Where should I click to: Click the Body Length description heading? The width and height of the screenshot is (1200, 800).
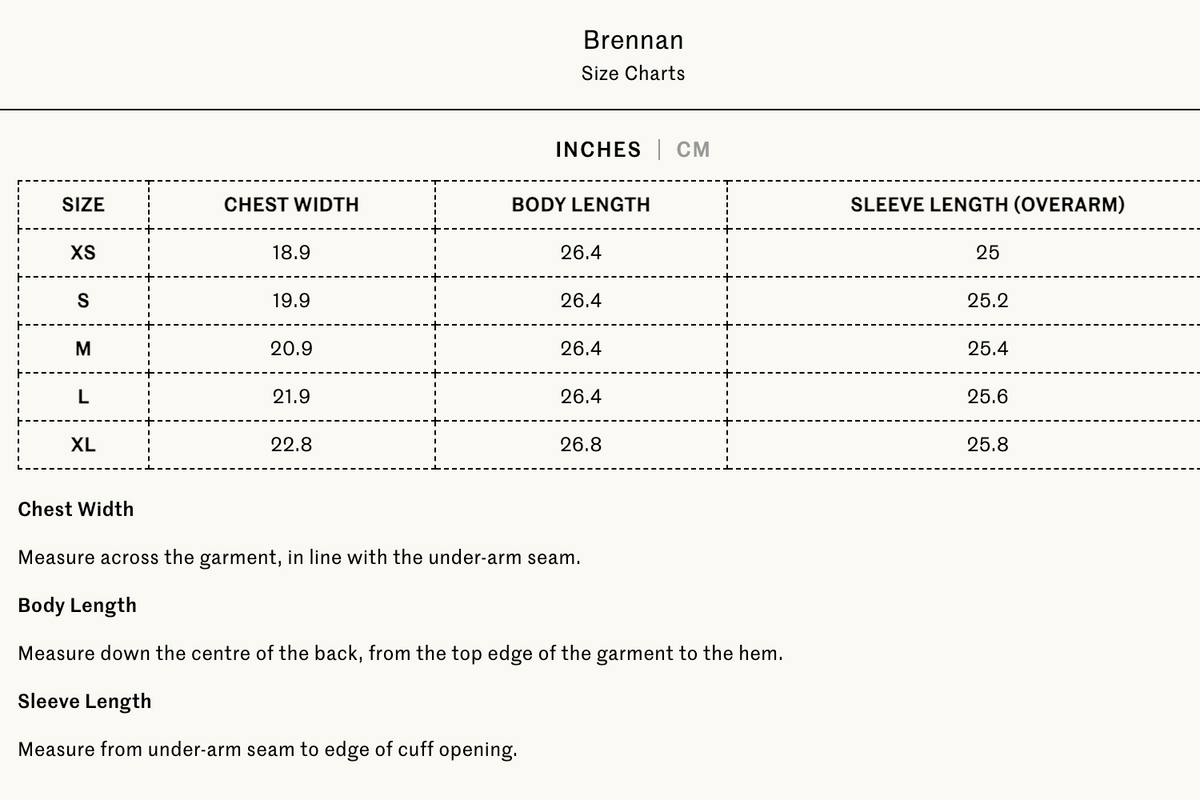[77, 606]
